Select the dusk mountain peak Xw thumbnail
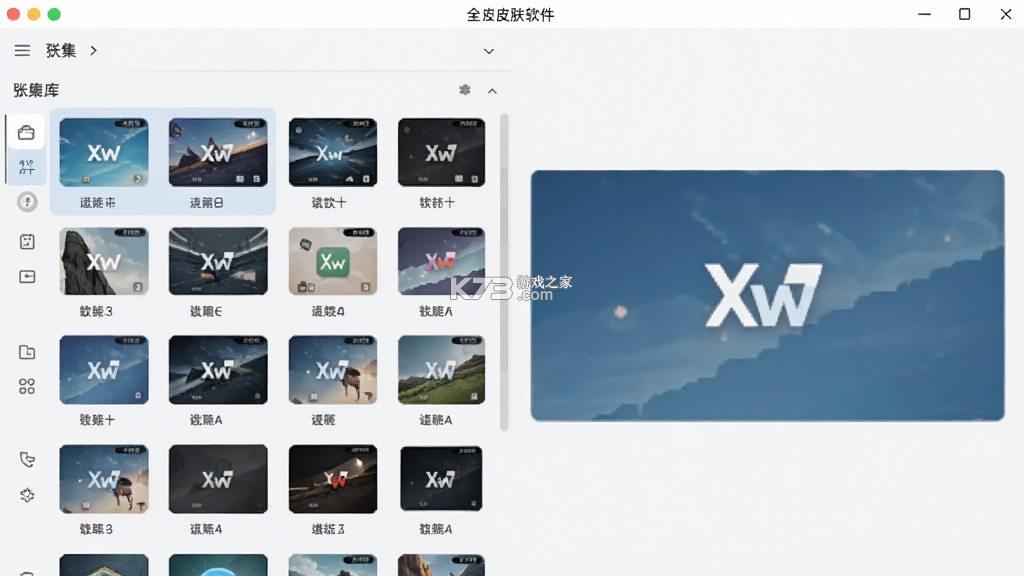1024x576 pixels. 218,152
